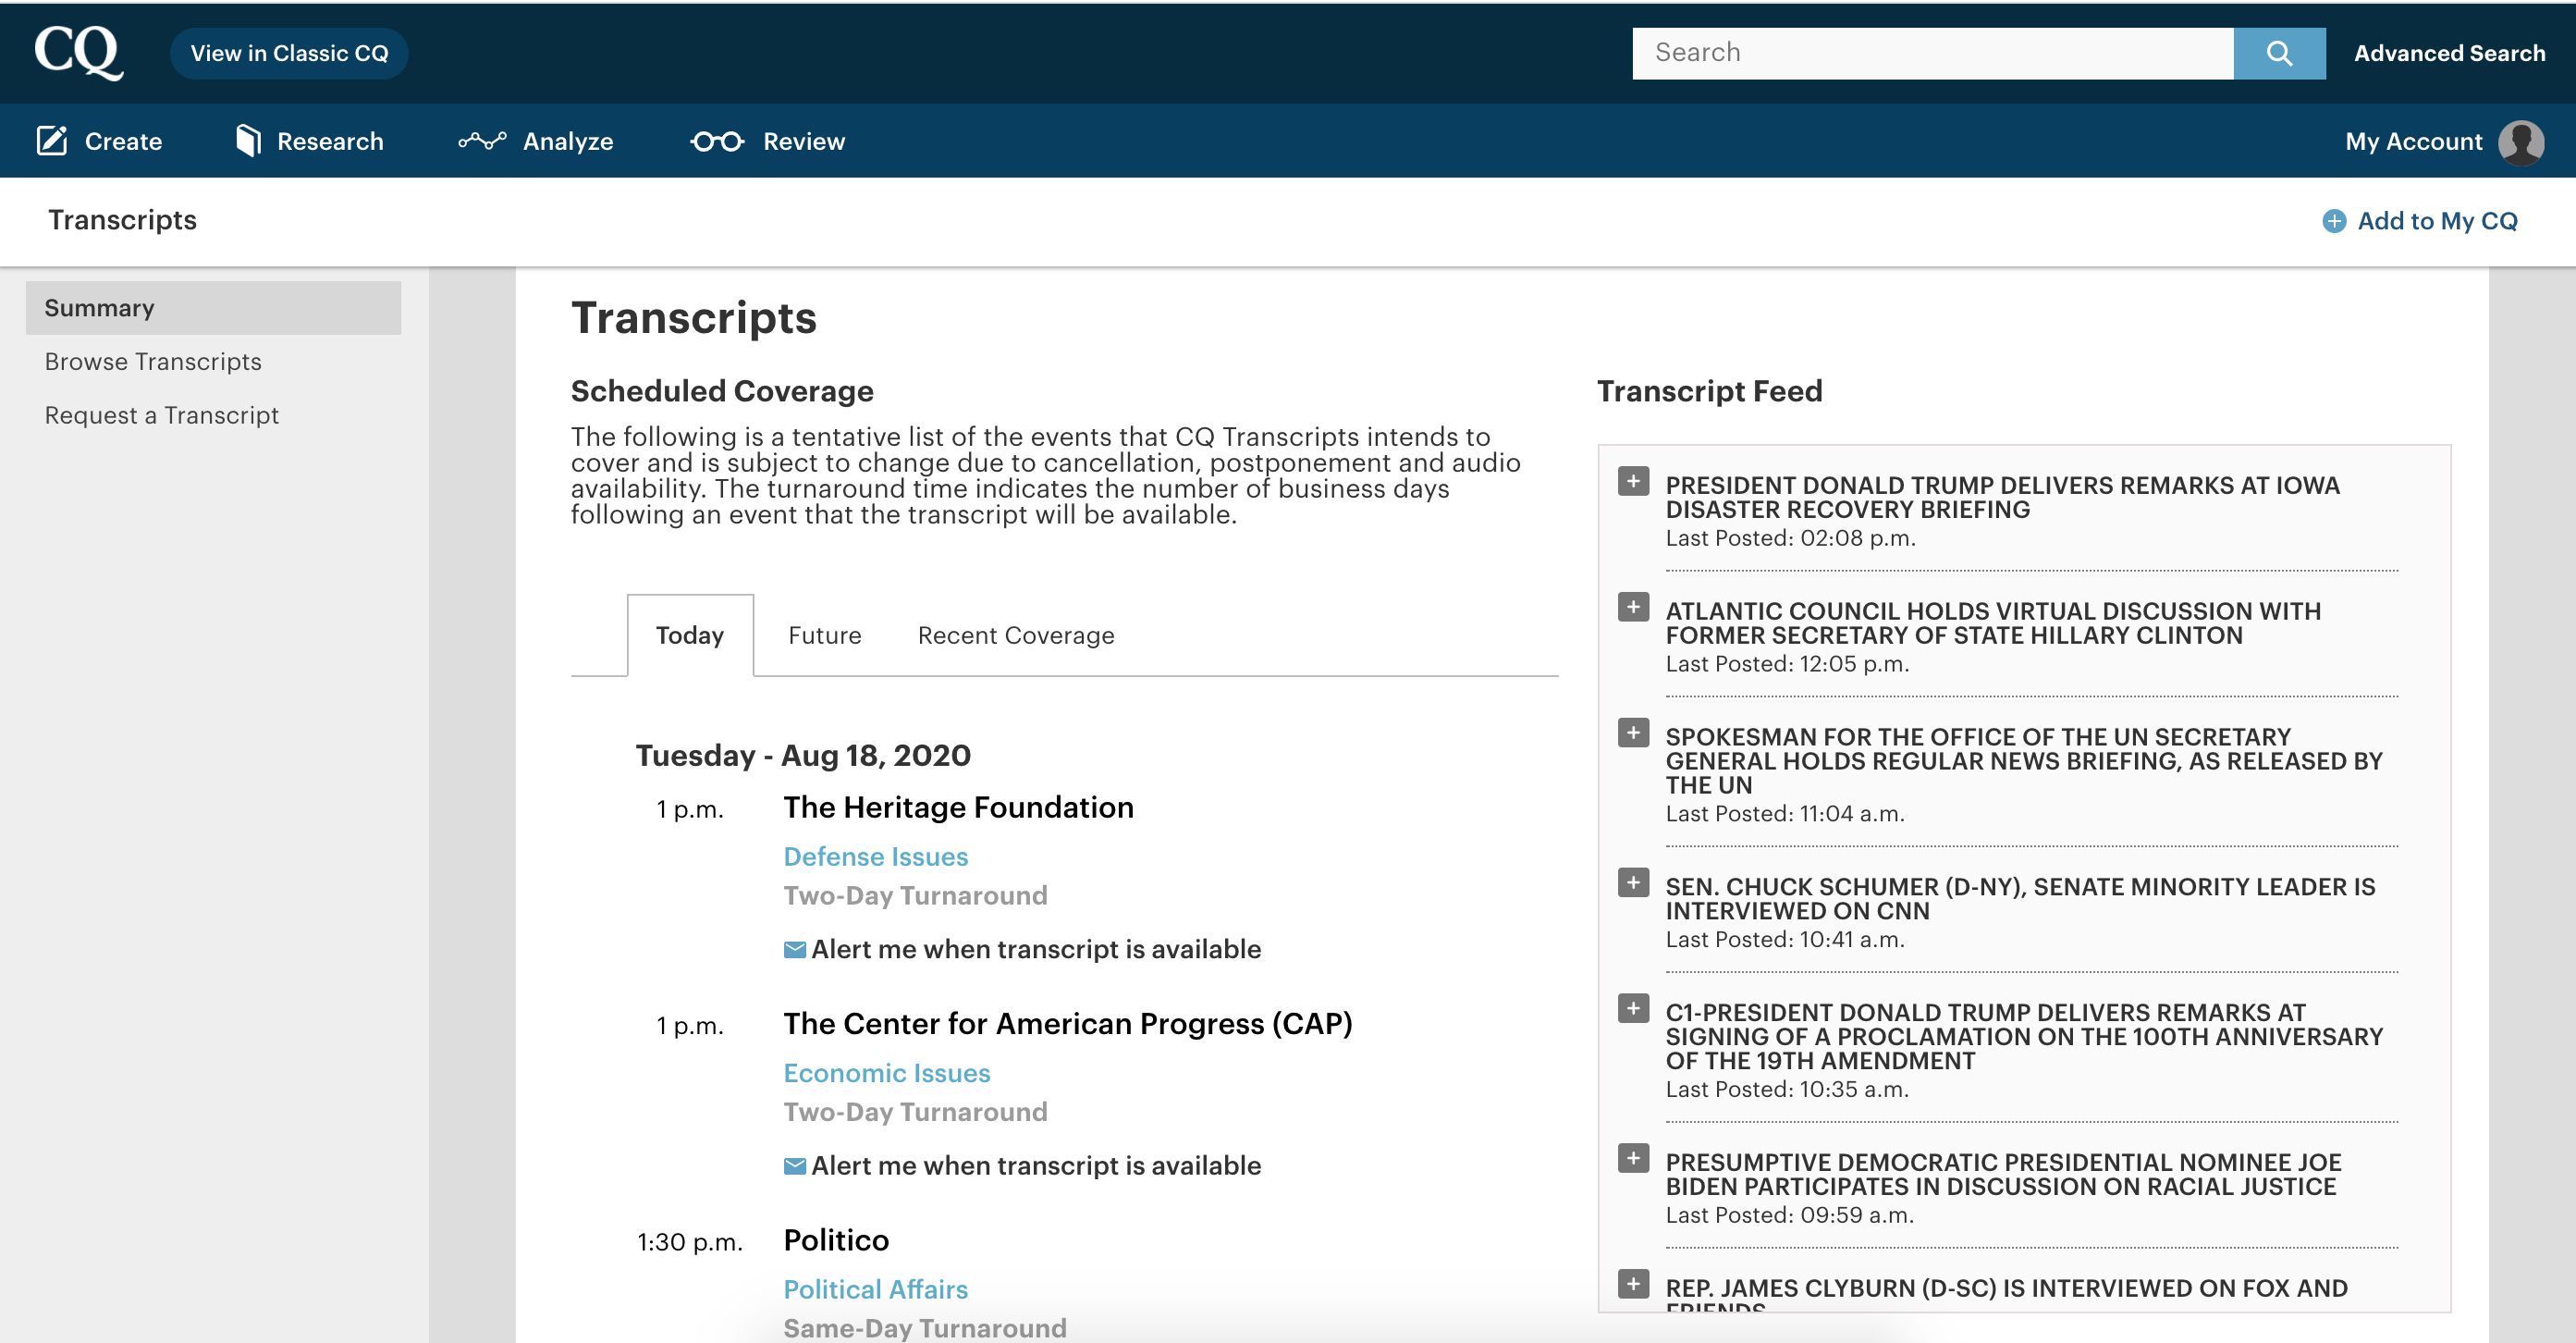Click Heritage Foundation transcript alert link
This screenshot has width=2576, height=1343.
pos(1036,949)
